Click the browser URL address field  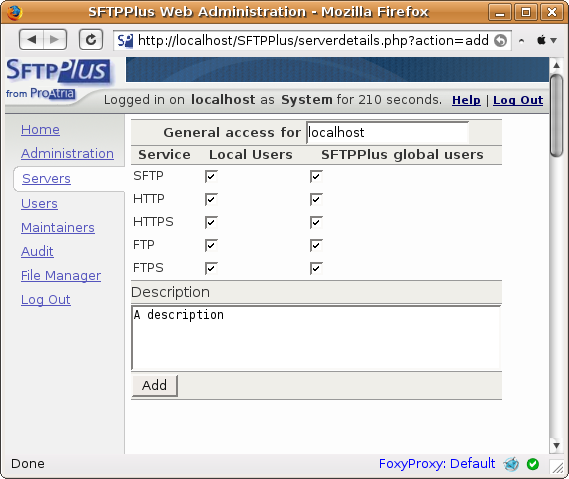pyautogui.click(x=313, y=40)
